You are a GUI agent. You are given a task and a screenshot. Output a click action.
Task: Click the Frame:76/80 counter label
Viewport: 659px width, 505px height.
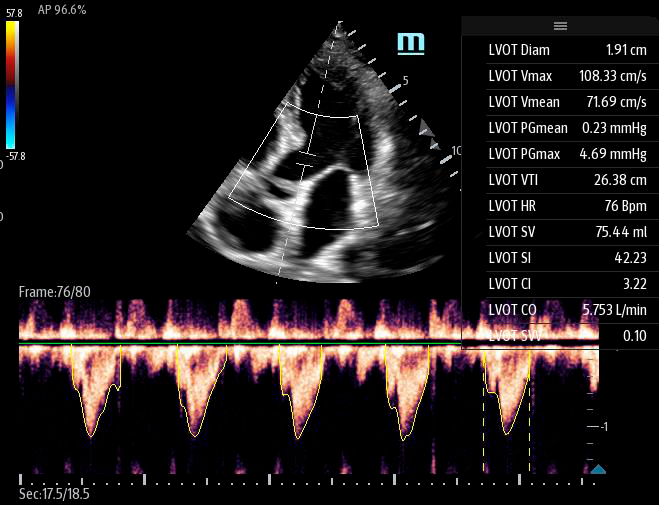click(x=53, y=291)
